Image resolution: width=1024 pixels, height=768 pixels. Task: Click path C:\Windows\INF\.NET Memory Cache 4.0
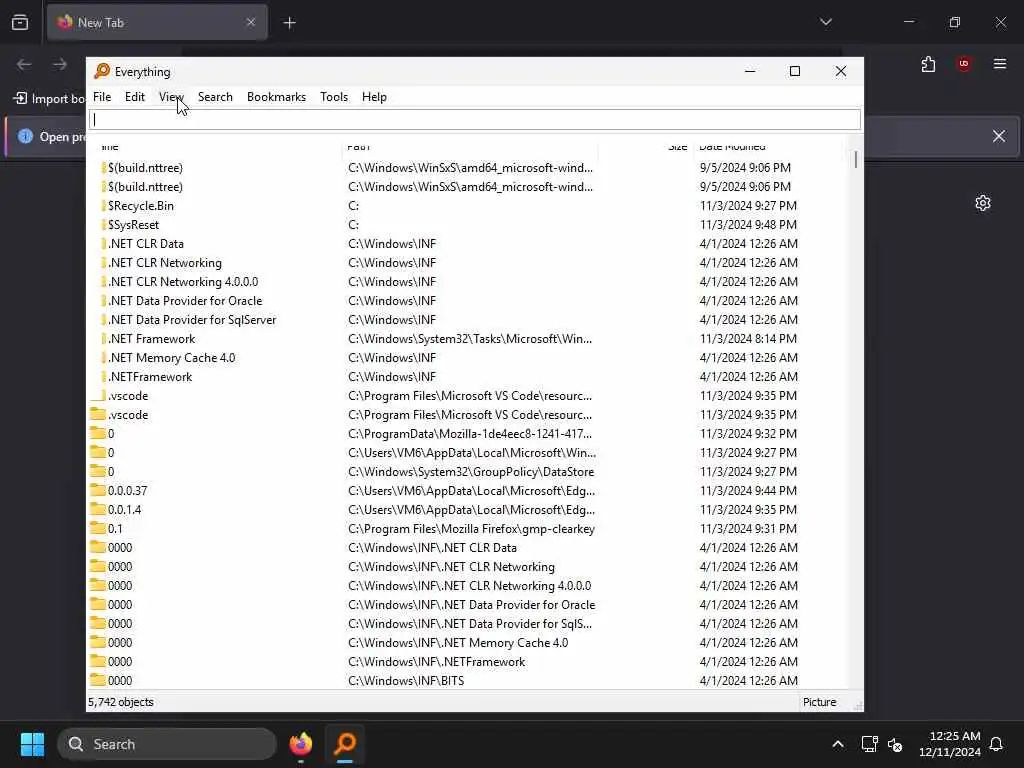click(458, 643)
